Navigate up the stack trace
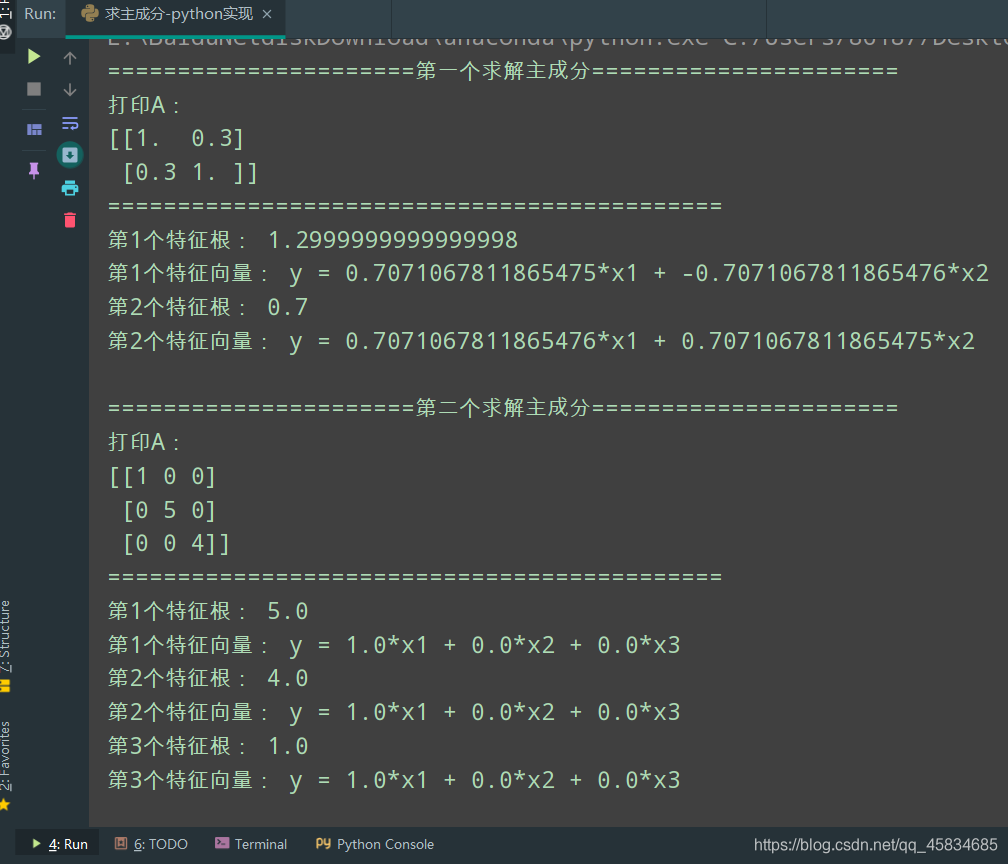The image size is (1008, 864). [70, 58]
